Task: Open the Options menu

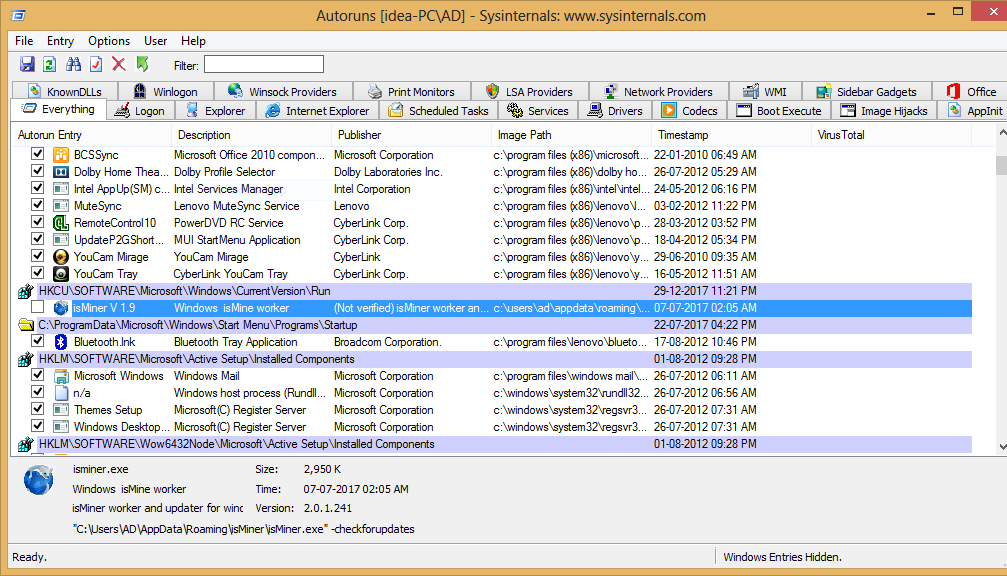Action: coord(109,41)
